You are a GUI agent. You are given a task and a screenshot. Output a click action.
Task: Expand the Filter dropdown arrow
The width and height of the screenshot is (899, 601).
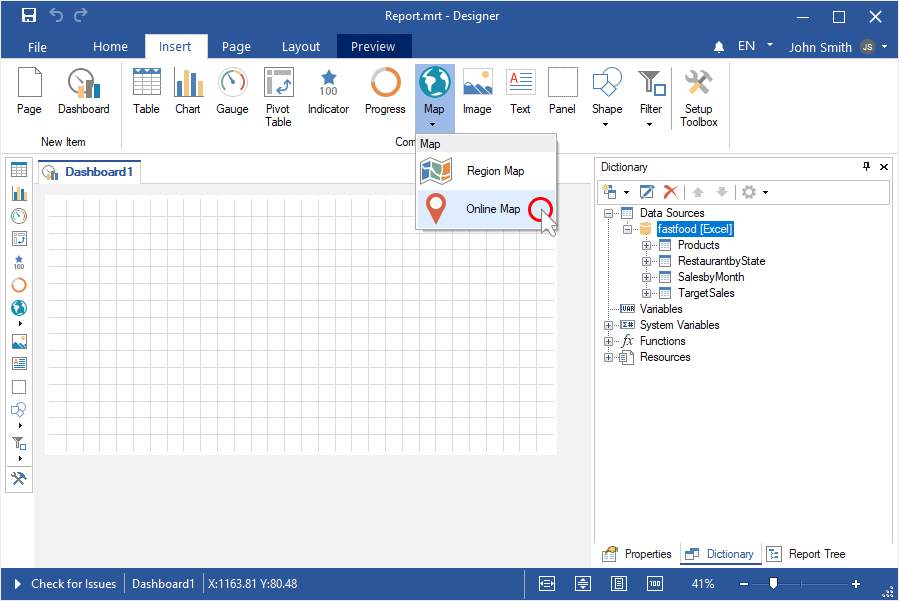650,125
